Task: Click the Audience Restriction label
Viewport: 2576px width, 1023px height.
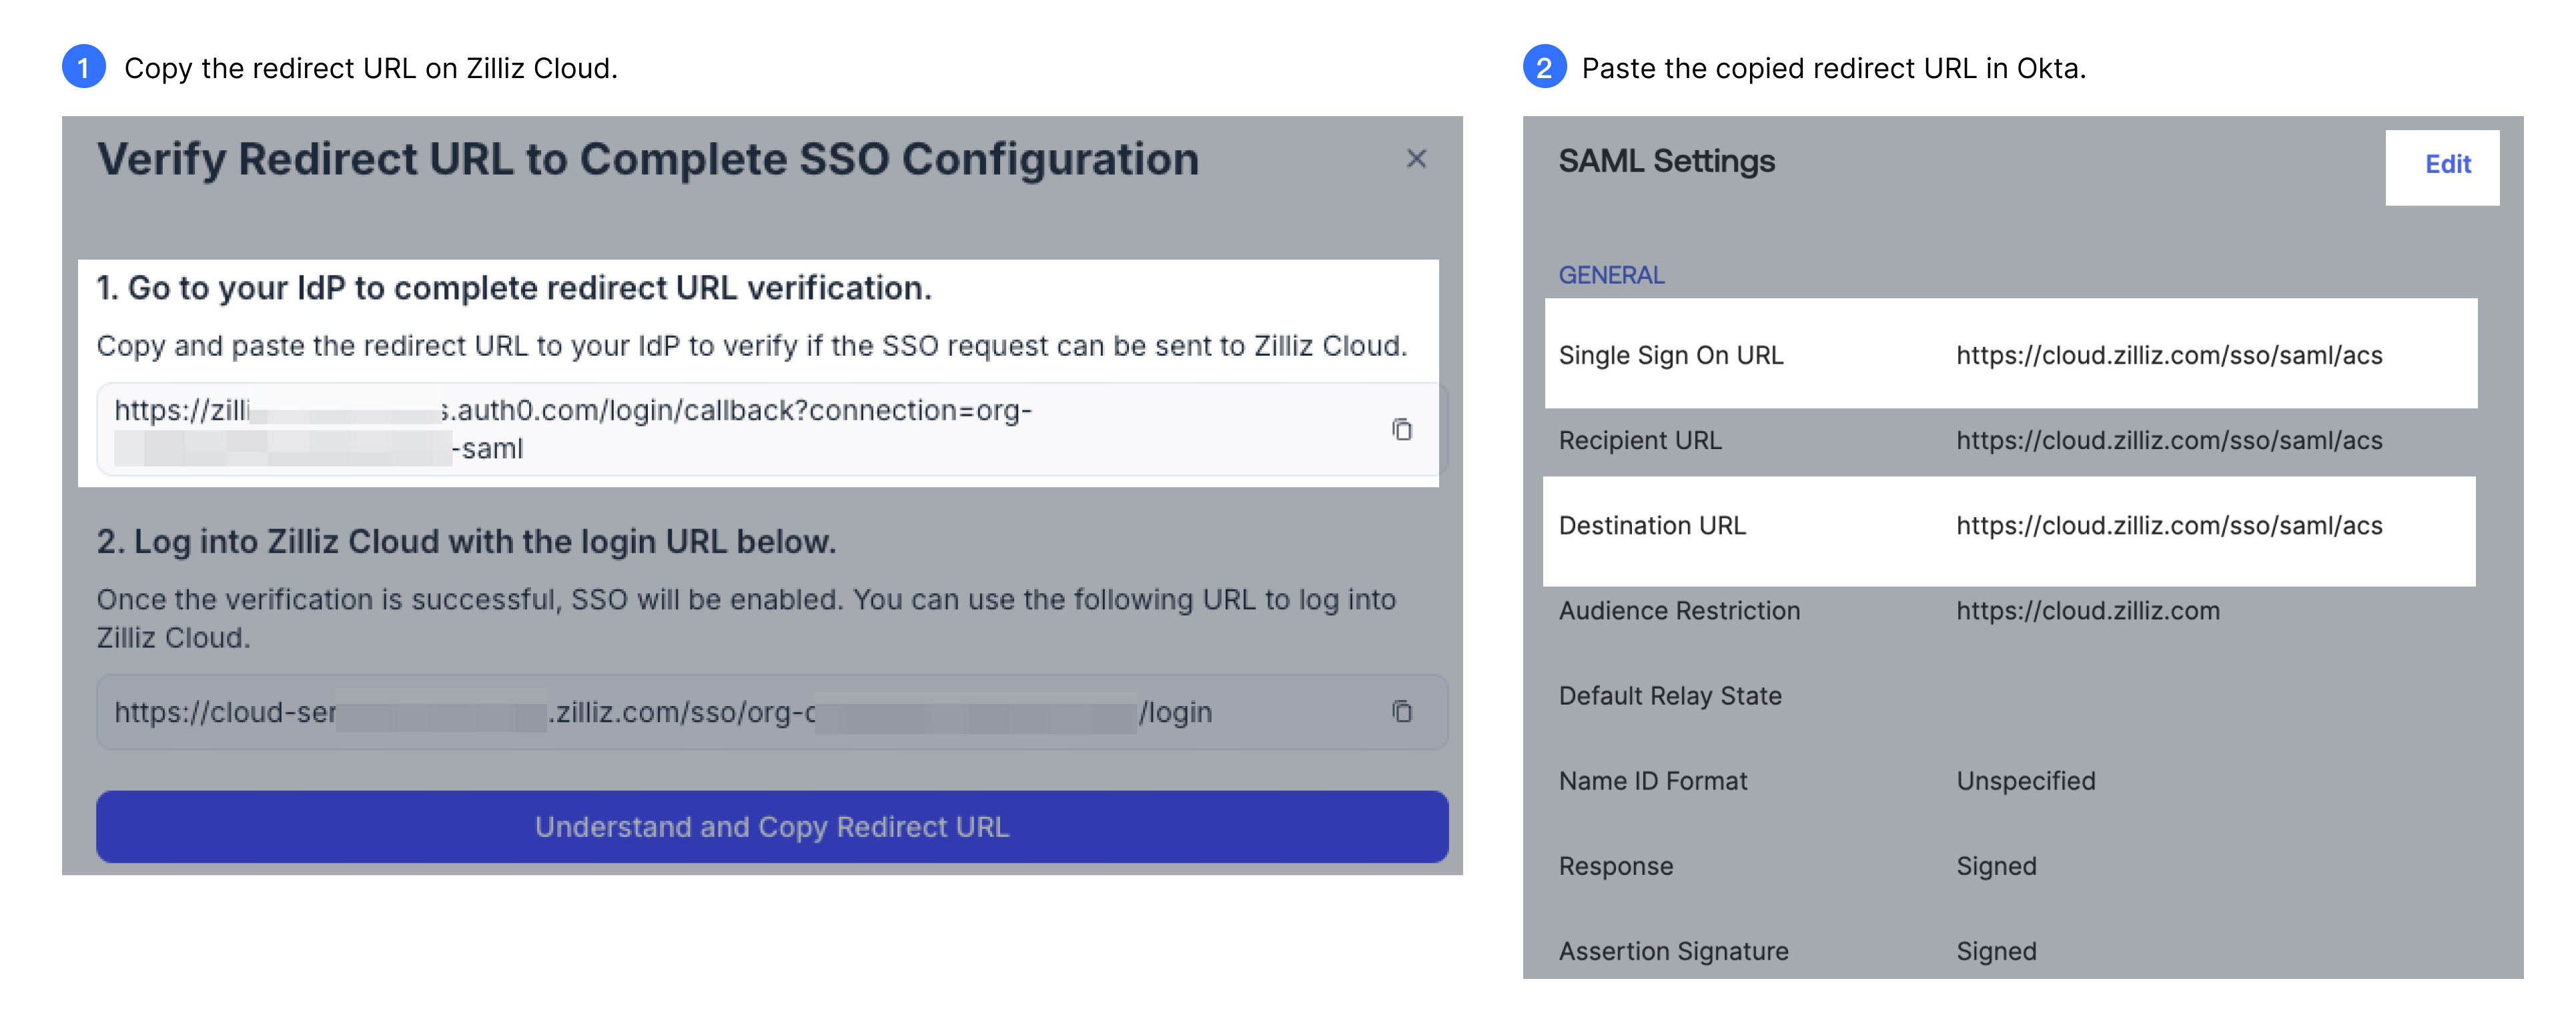Action: point(1679,610)
